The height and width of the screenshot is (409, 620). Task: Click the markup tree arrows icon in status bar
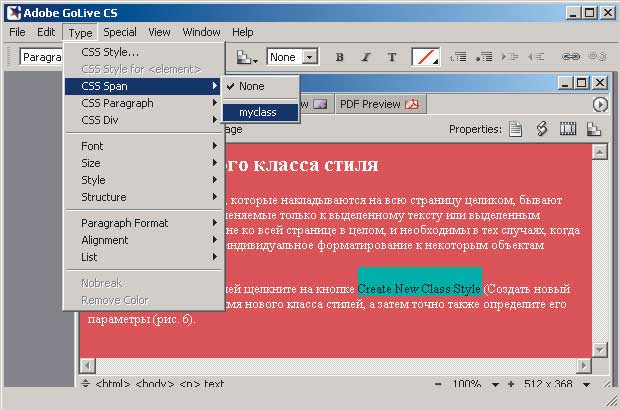tap(85, 383)
